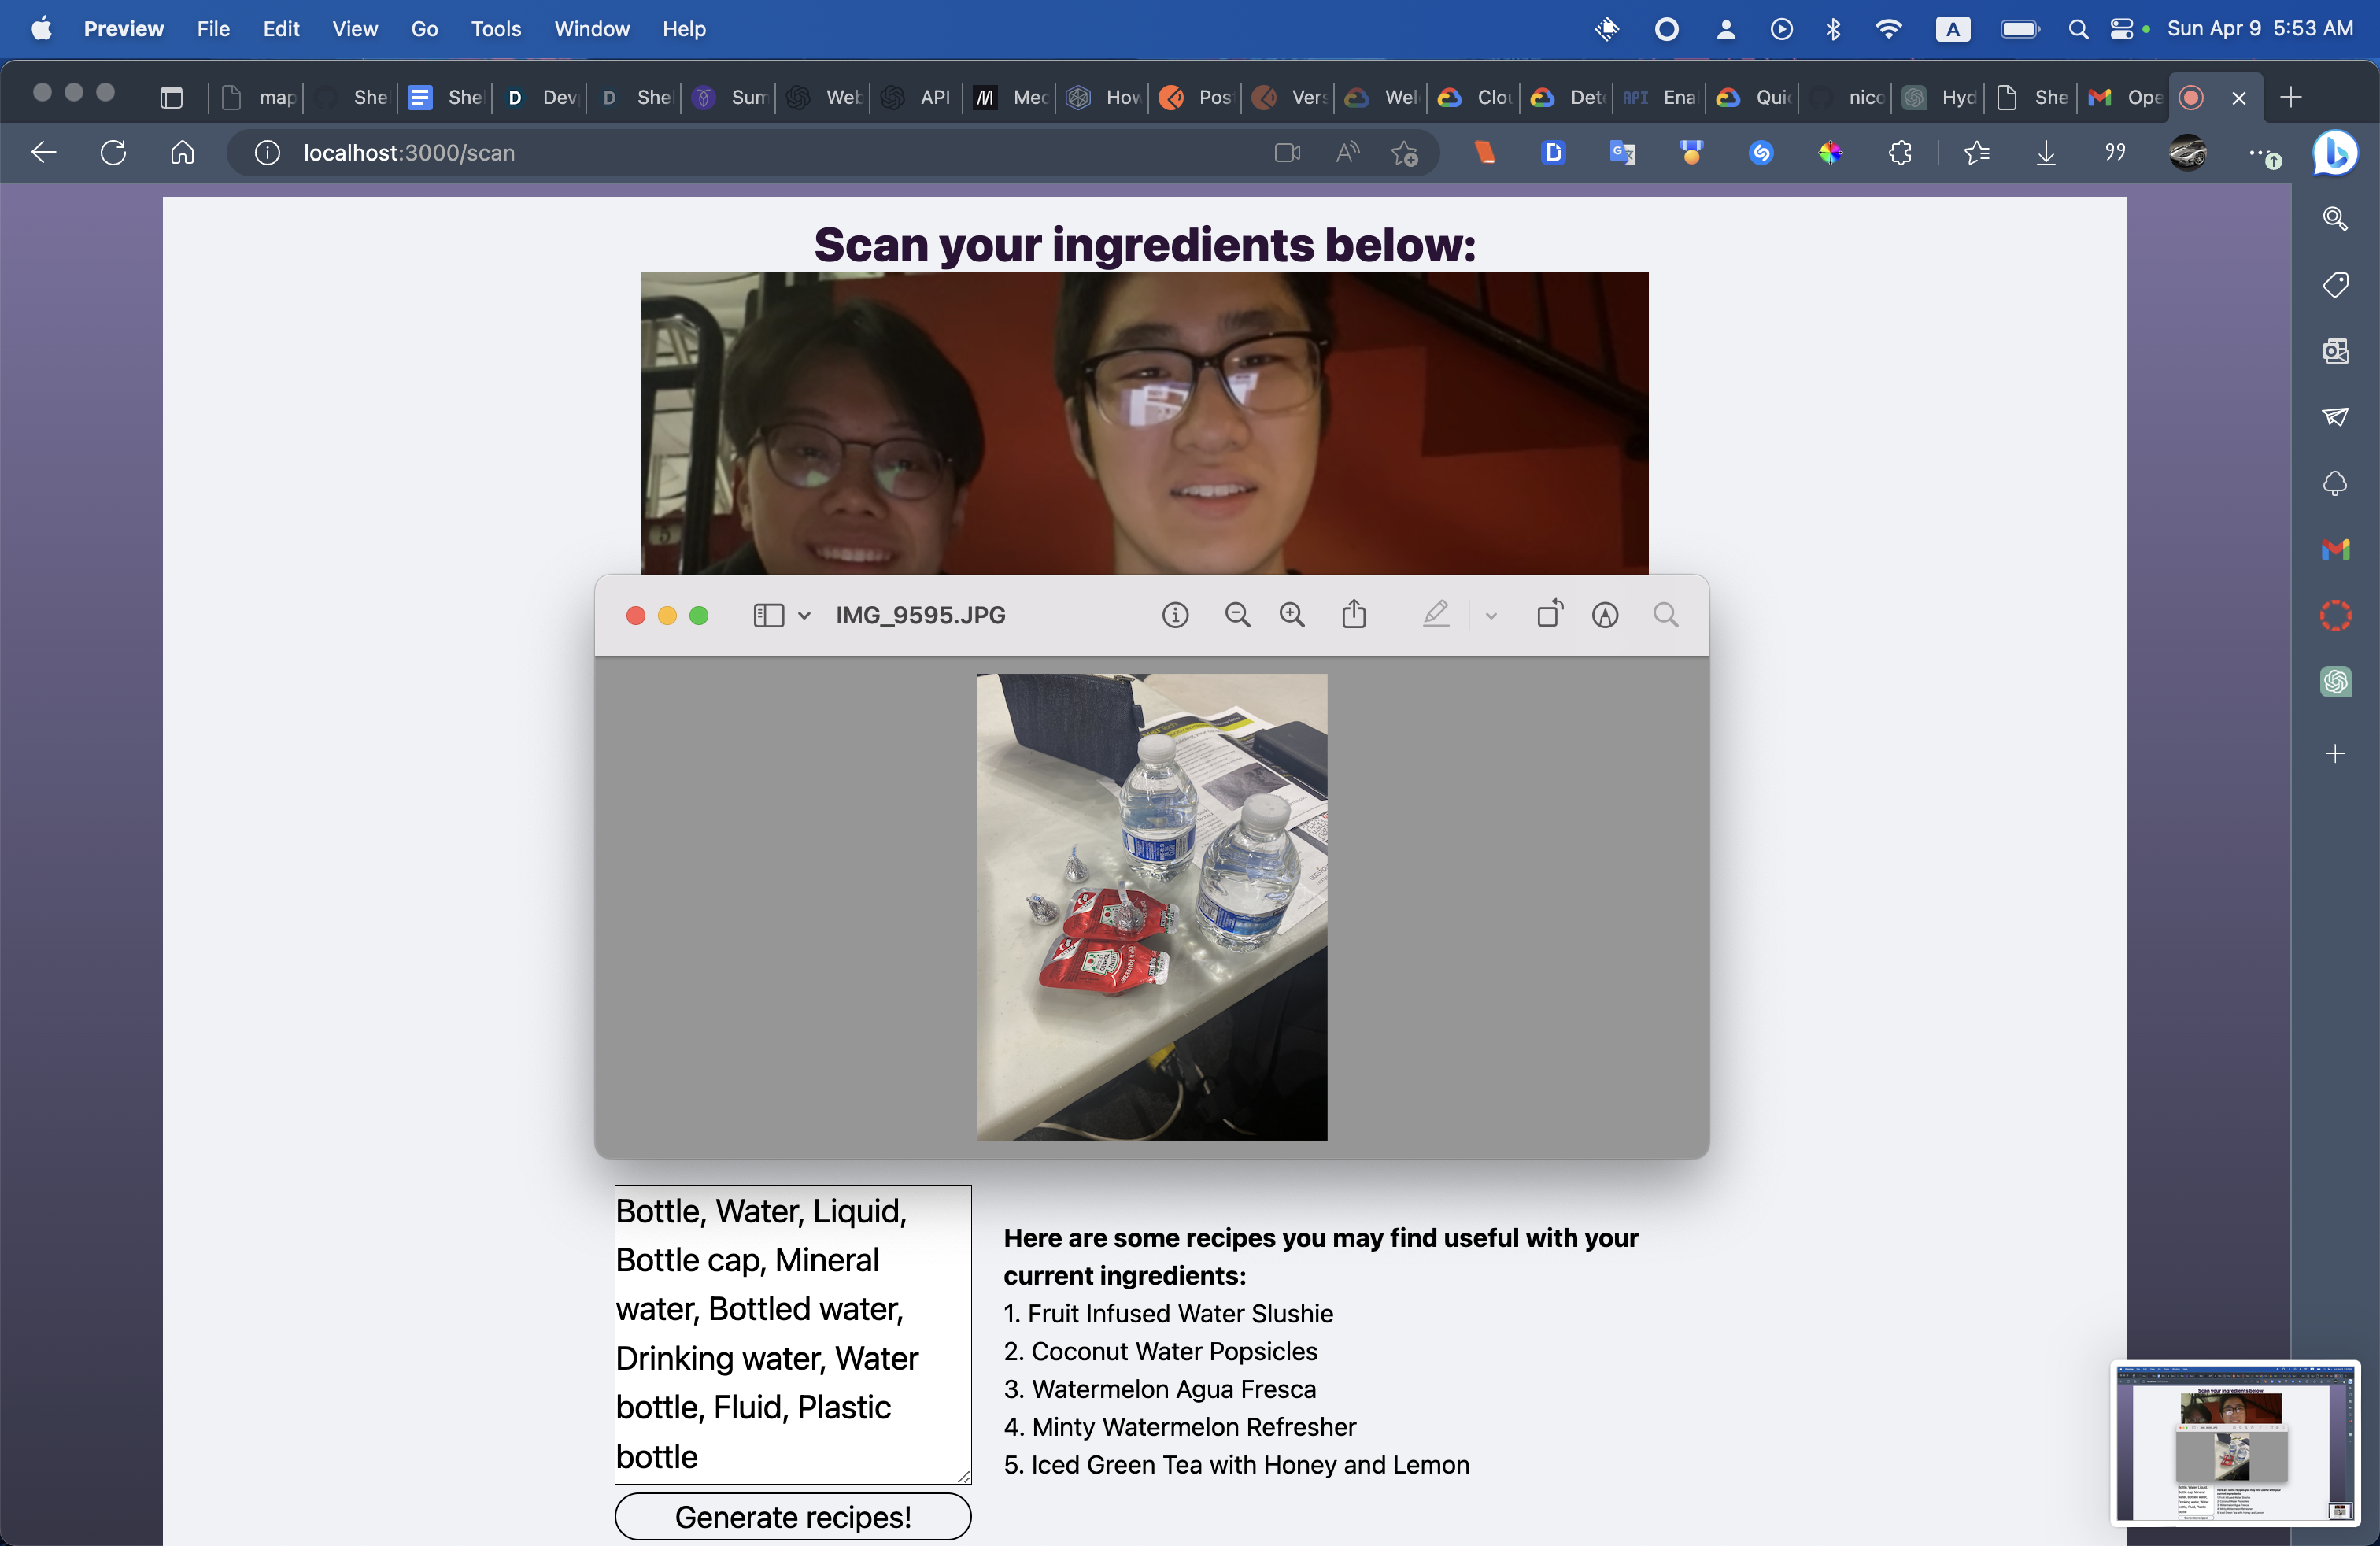Screen dimensions: 2380x1546
Task: Open browser extensions puzzle icon
Action: 1900,153
